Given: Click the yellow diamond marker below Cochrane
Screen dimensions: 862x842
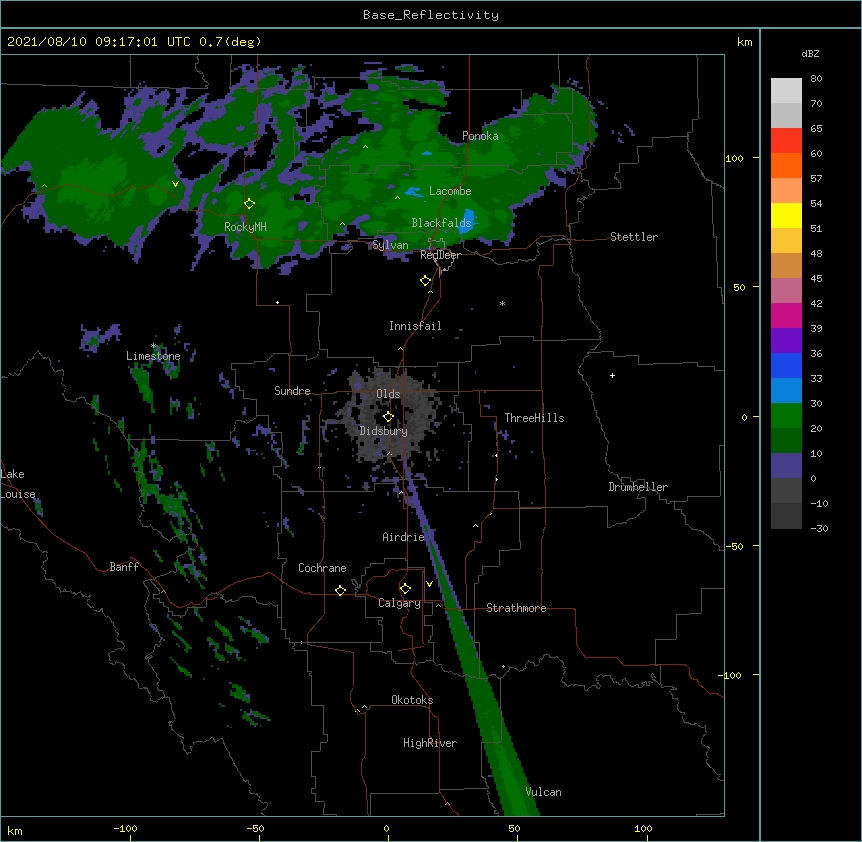Looking at the screenshot, I should click(340, 590).
